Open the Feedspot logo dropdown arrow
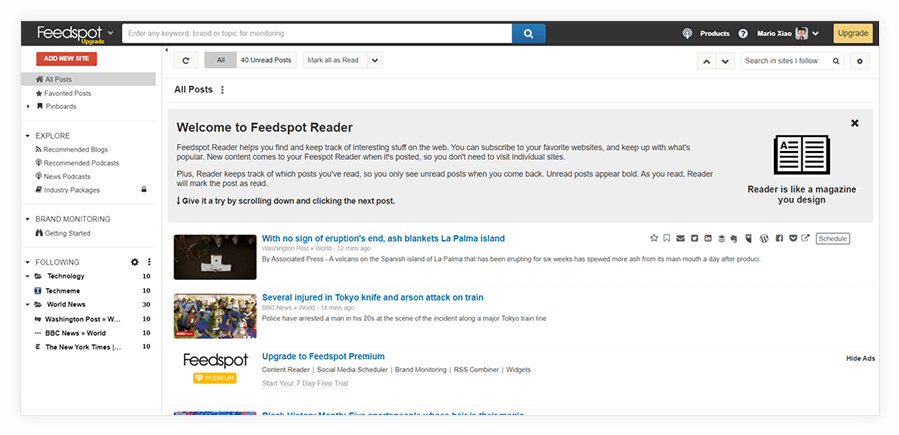The image size is (899, 435). click(111, 33)
